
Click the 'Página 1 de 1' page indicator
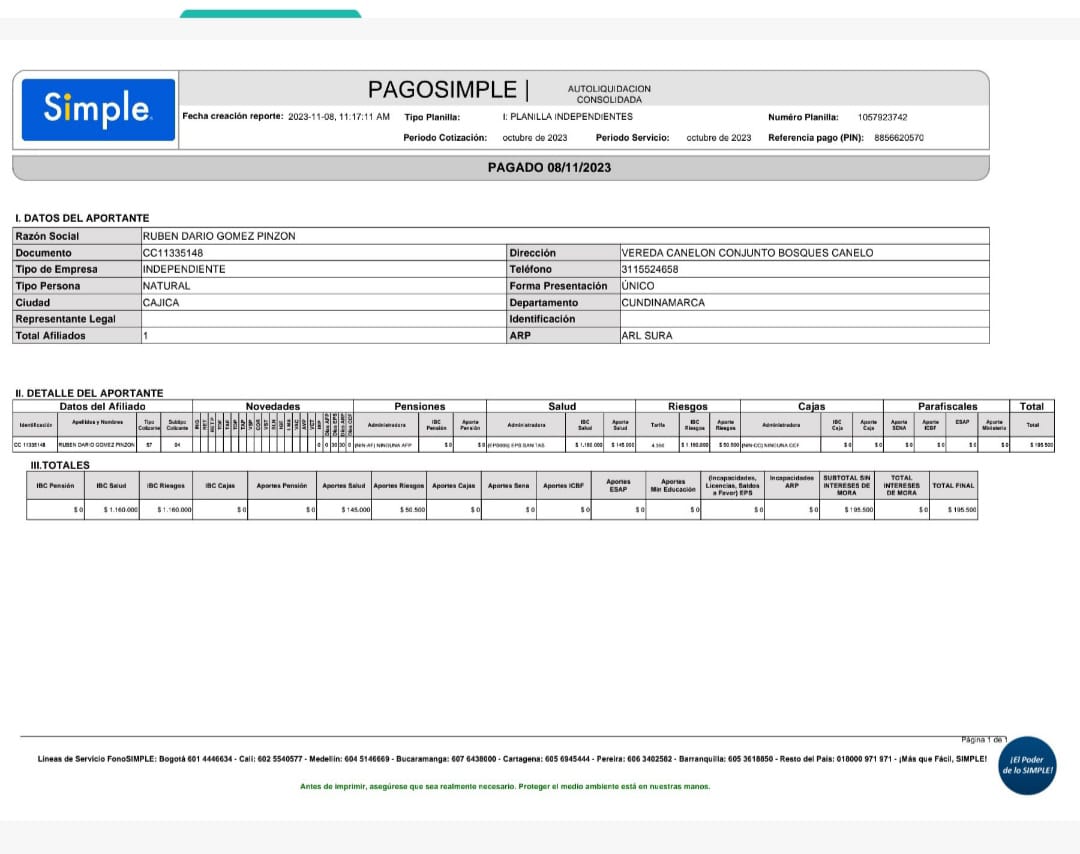983,739
